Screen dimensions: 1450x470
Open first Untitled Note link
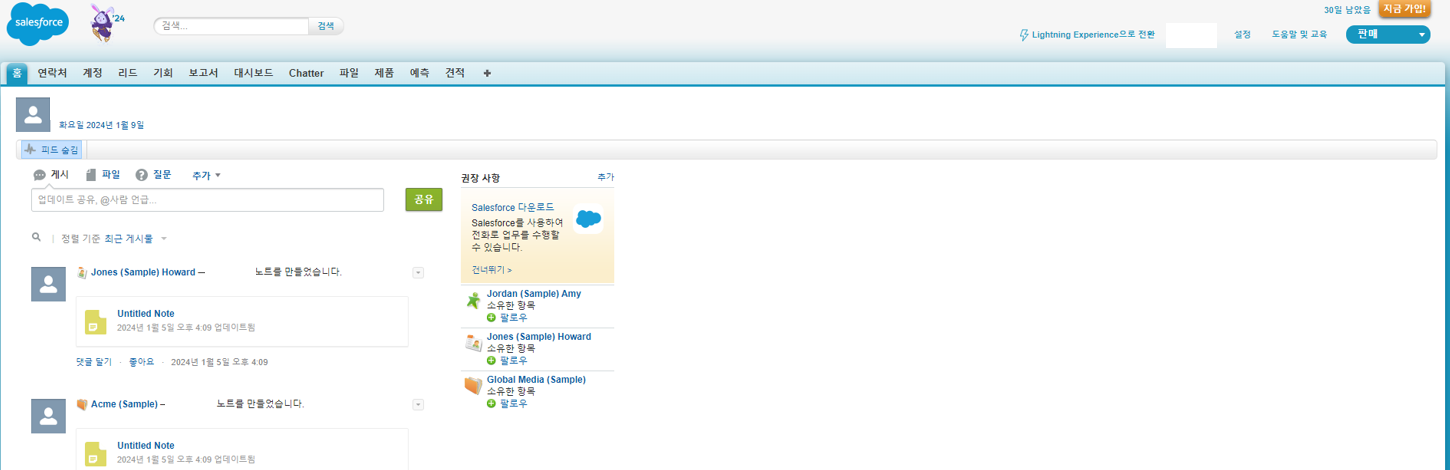146,314
